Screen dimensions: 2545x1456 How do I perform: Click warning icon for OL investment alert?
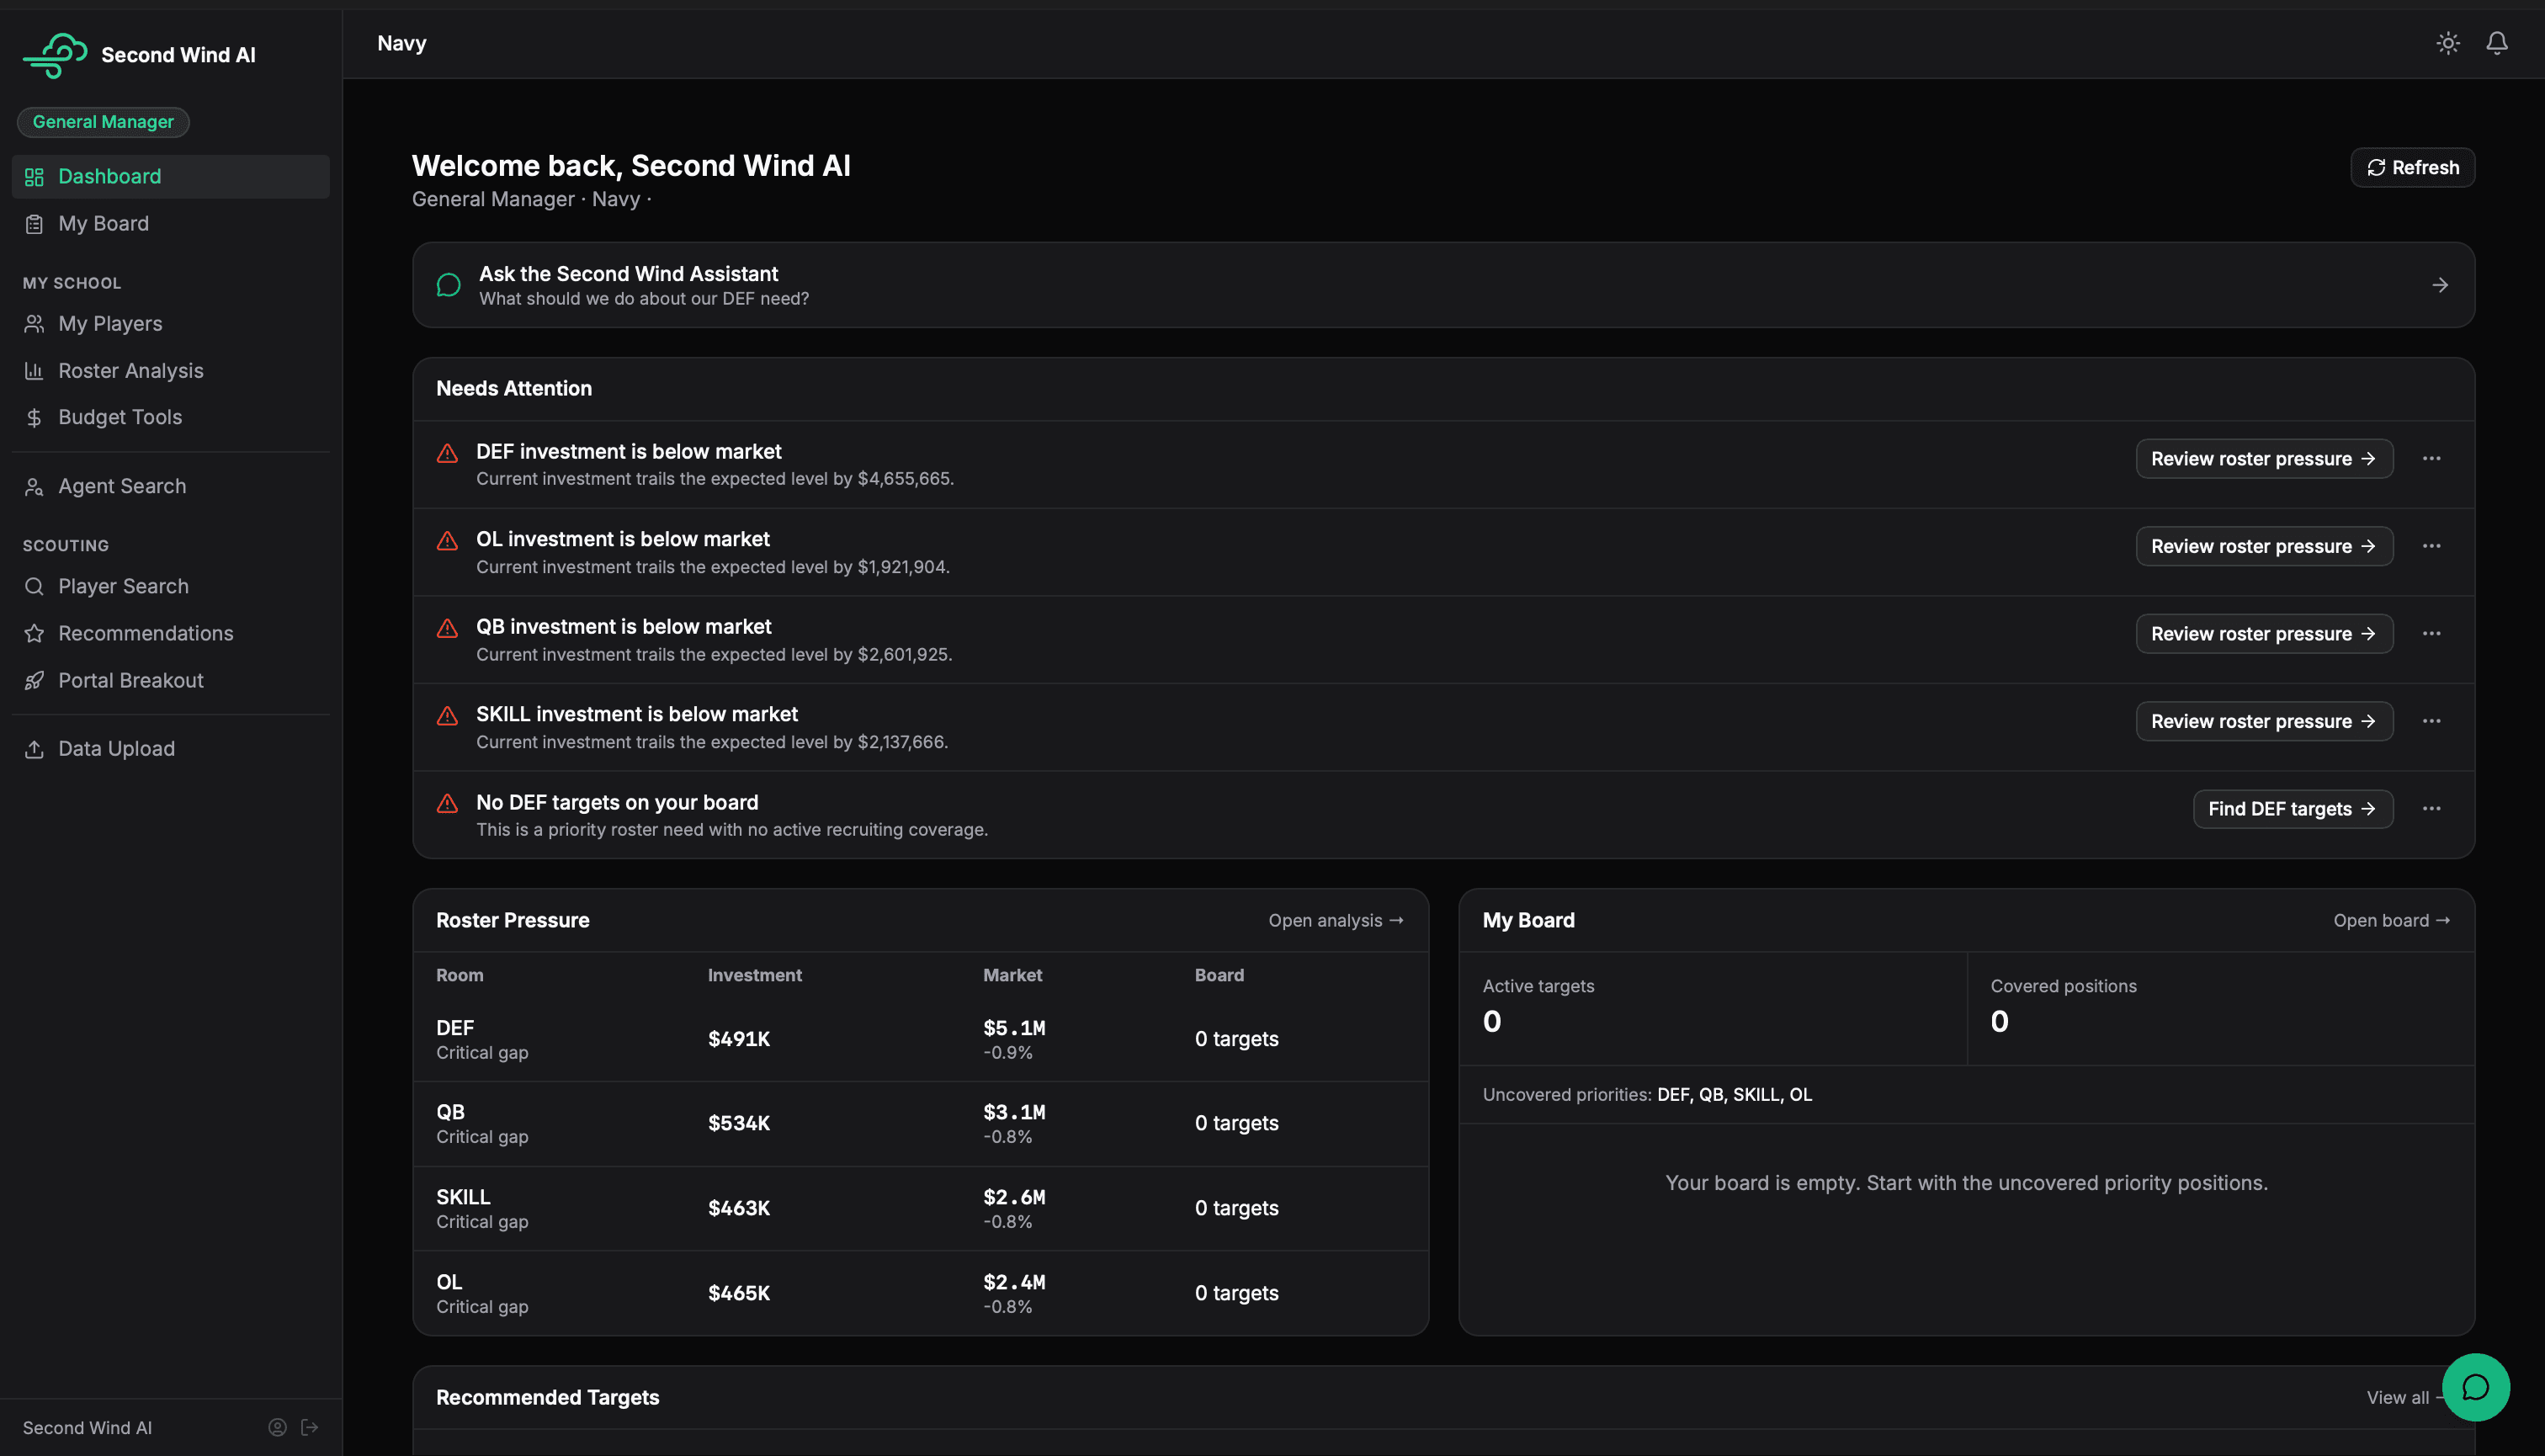point(447,541)
